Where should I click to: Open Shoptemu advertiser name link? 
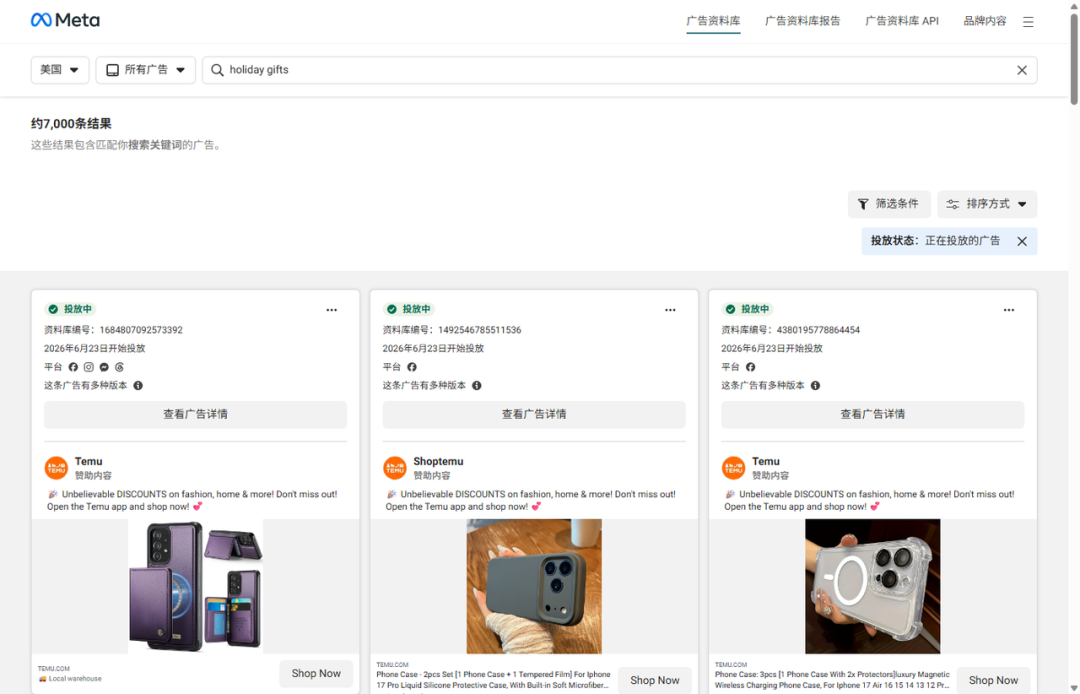pos(438,461)
